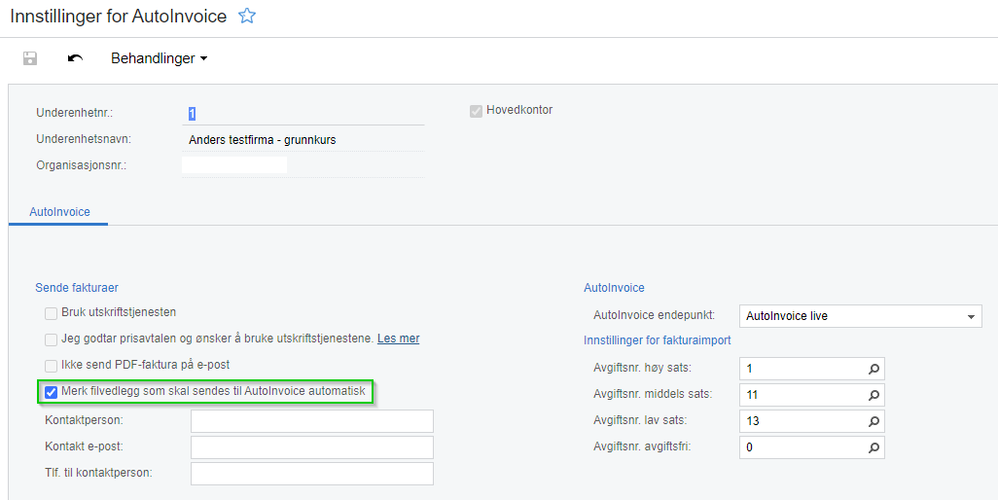Click the Innstillinger for AutoInvoice title
Image resolution: width=998 pixels, height=500 pixels.
tap(118, 16)
